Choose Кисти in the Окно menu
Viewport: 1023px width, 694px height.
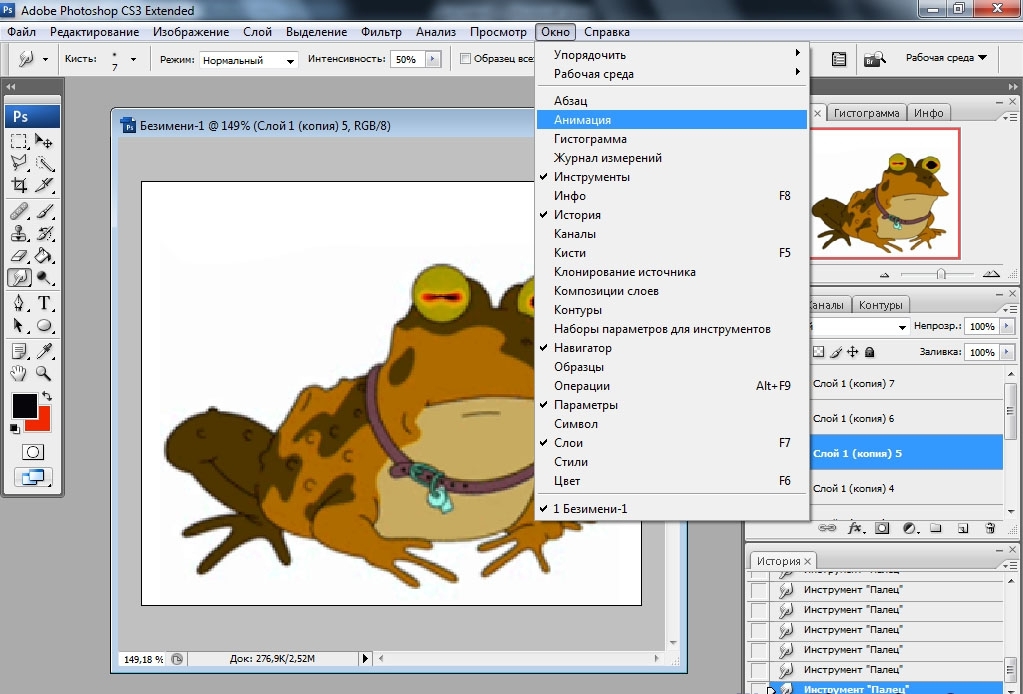(671, 252)
